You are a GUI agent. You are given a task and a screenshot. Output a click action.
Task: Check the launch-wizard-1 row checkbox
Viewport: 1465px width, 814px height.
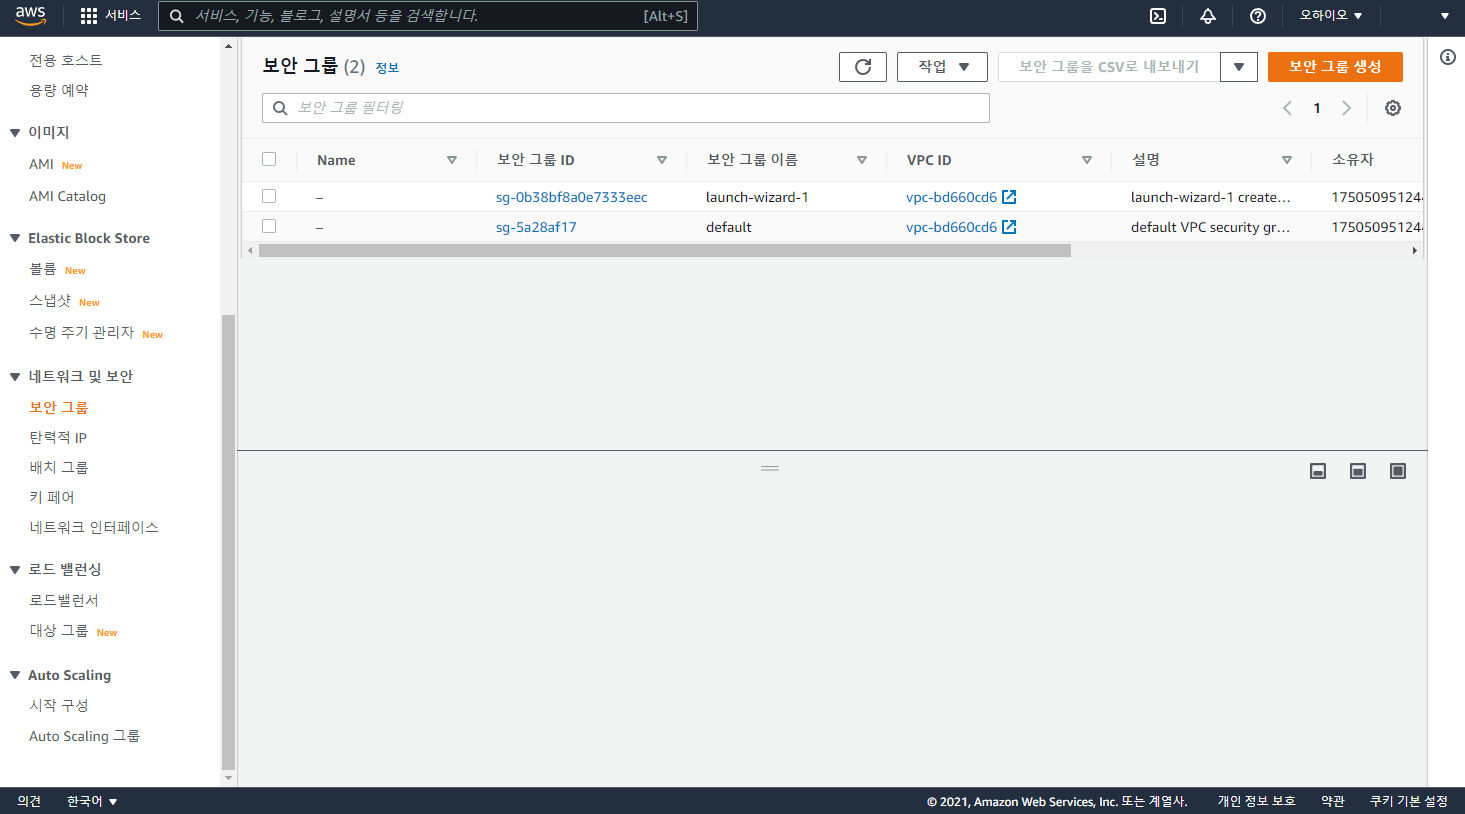(269, 196)
